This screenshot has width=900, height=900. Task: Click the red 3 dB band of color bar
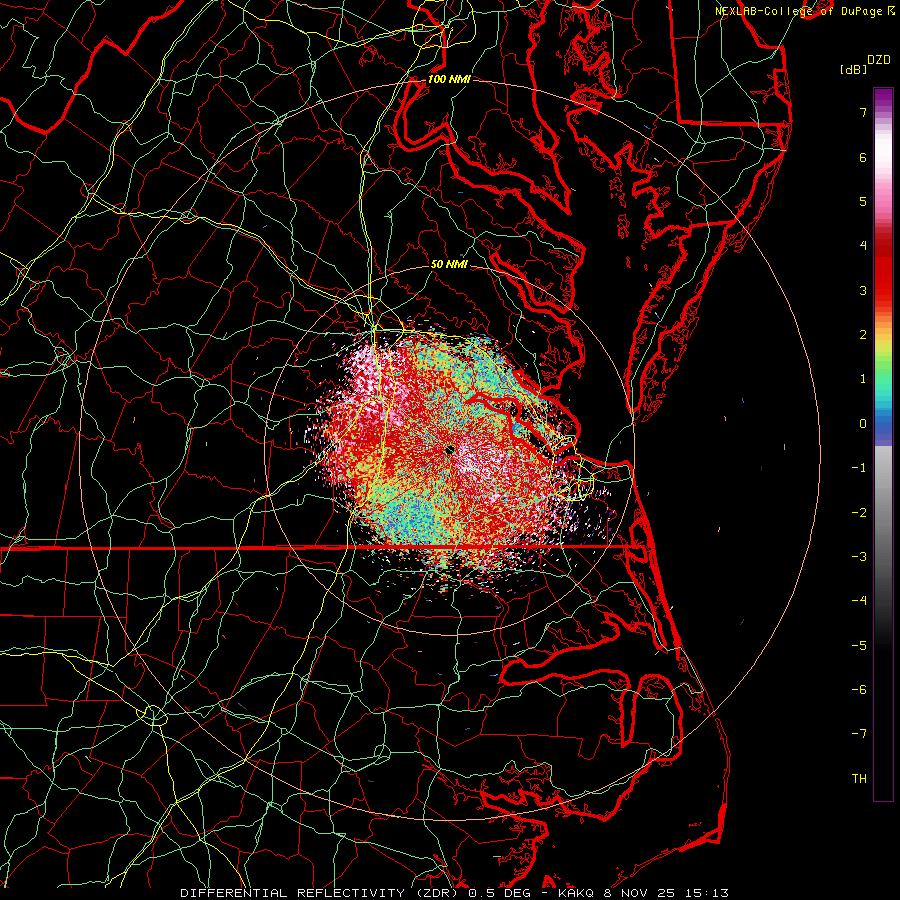(883, 281)
